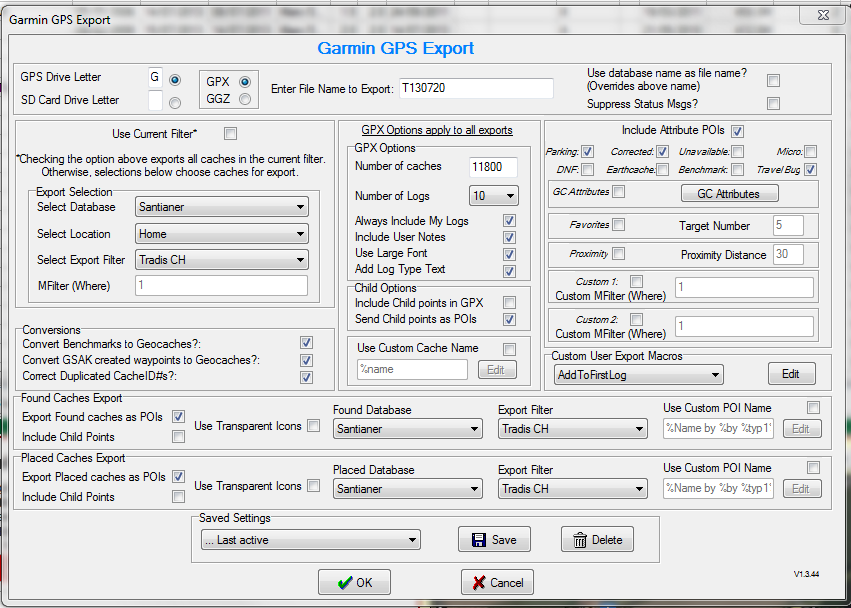
Task: Choose GGZ export format
Action: [245, 99]
